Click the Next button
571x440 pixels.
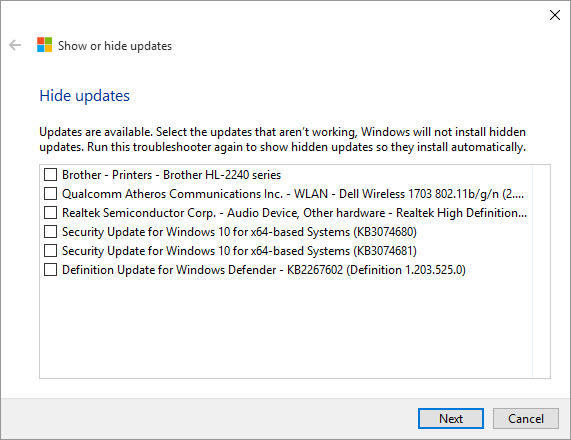pos(451,419)
